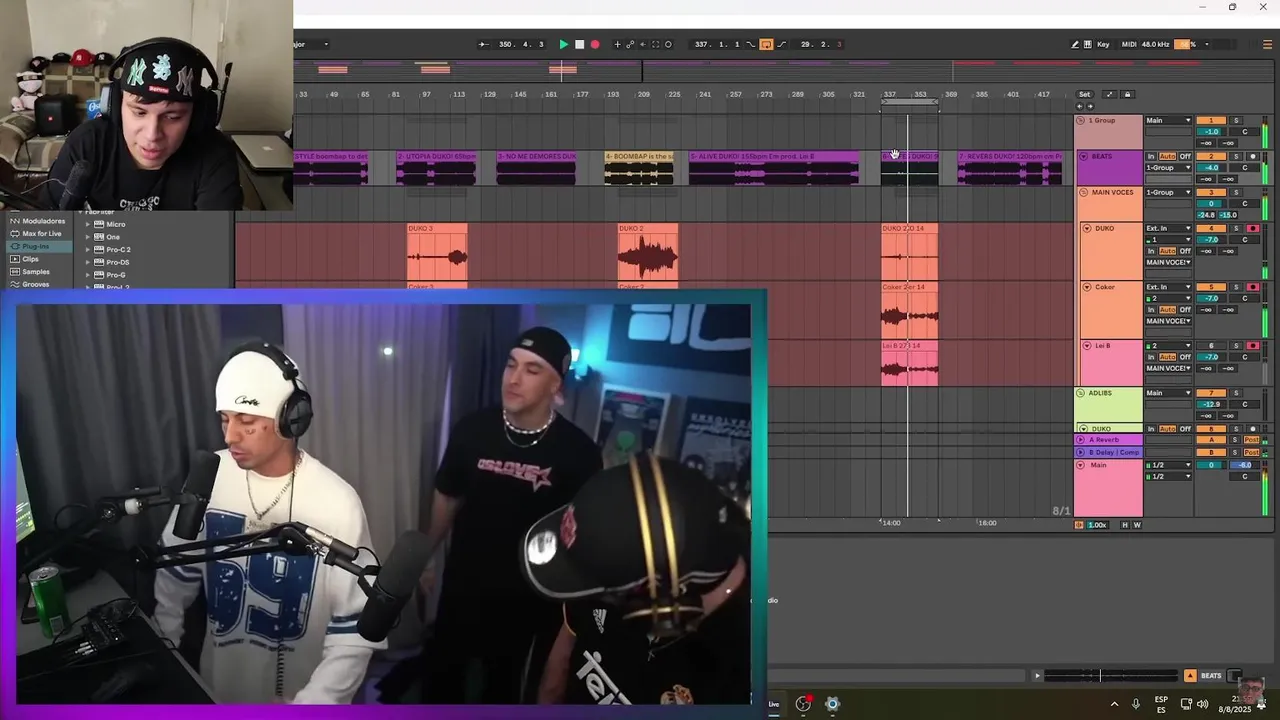
Task: Click the 48.0 kHz sample rate display
Action: [1156, 44]
